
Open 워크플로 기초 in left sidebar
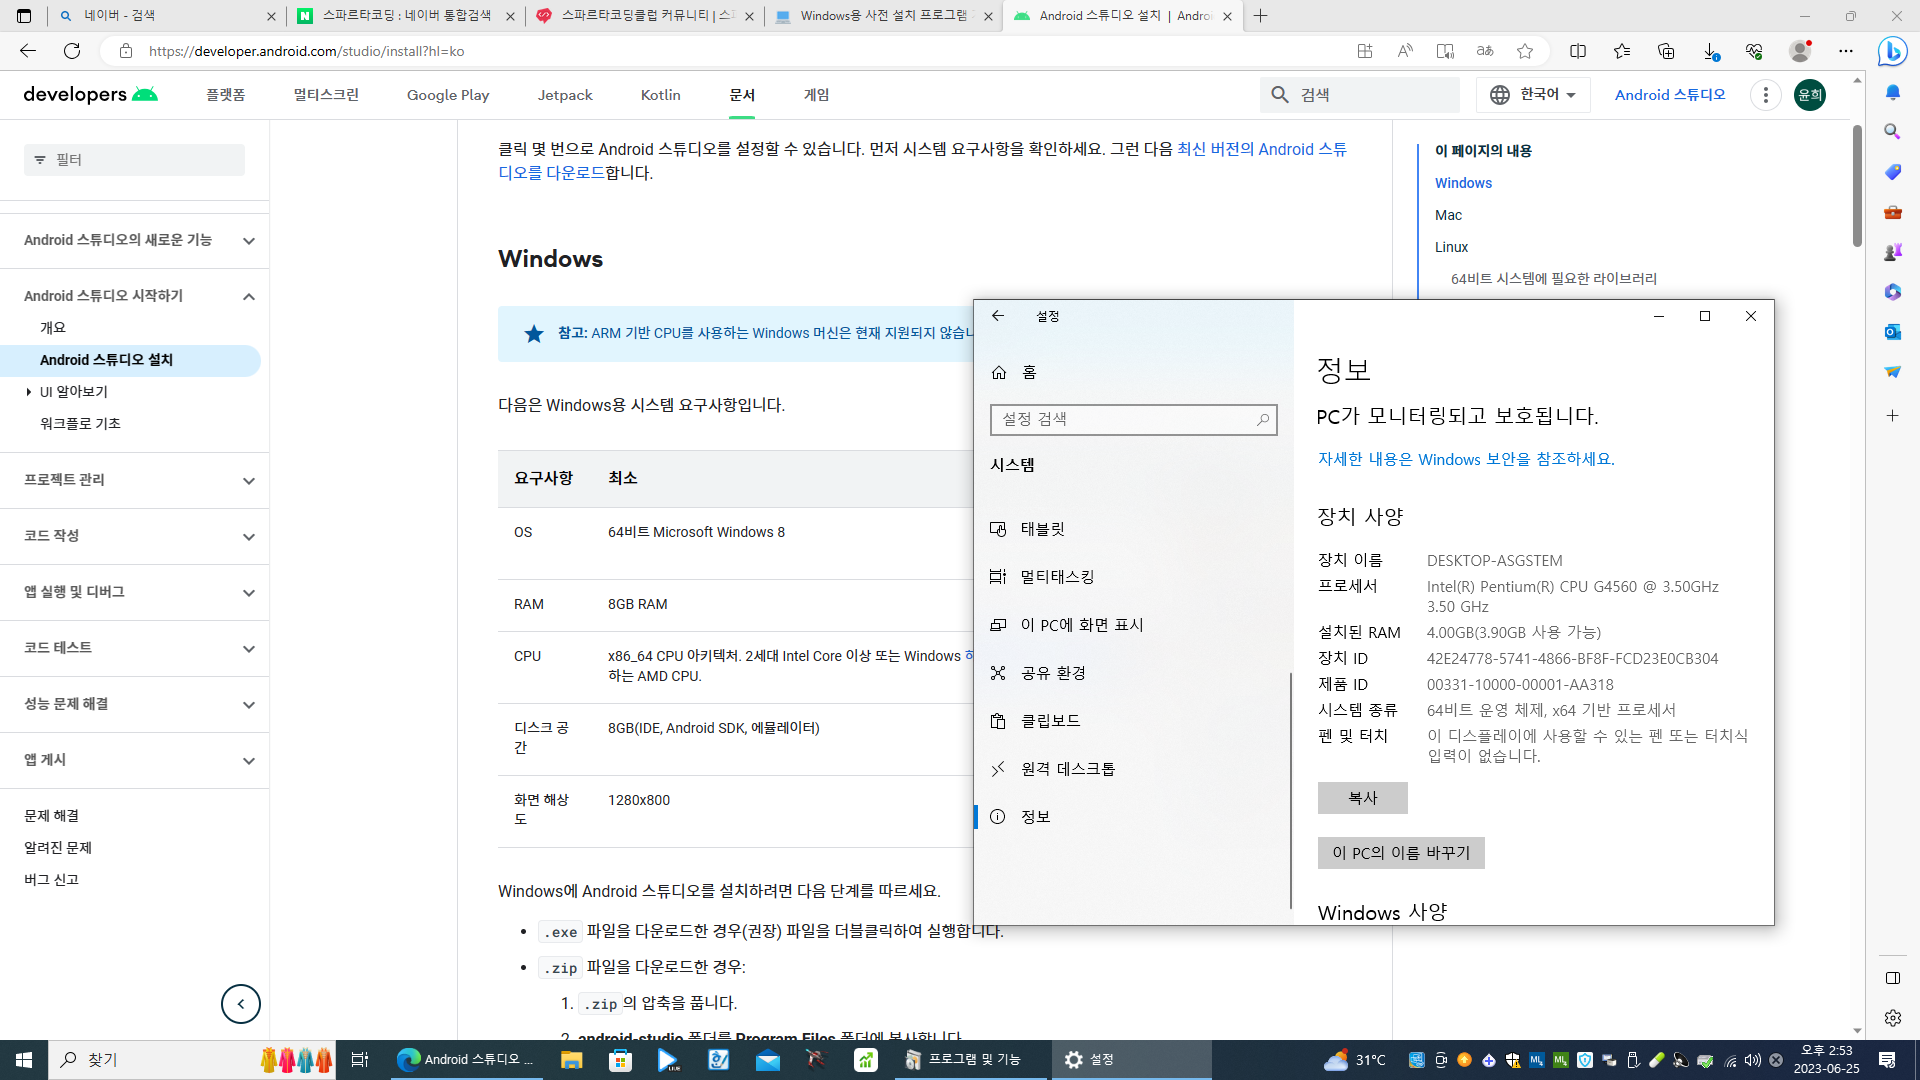(x=80, y=424)
